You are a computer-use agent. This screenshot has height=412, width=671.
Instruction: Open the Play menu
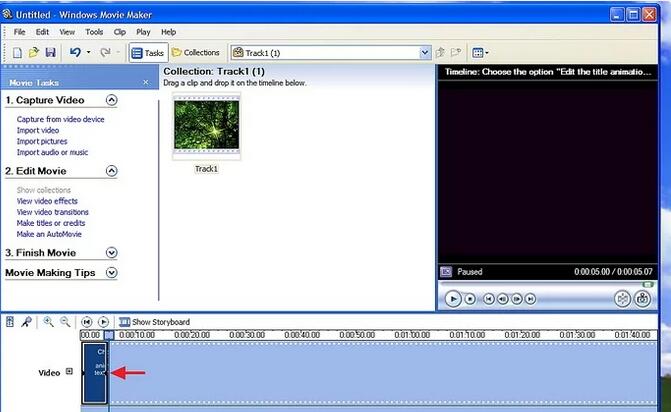(143, 32)
